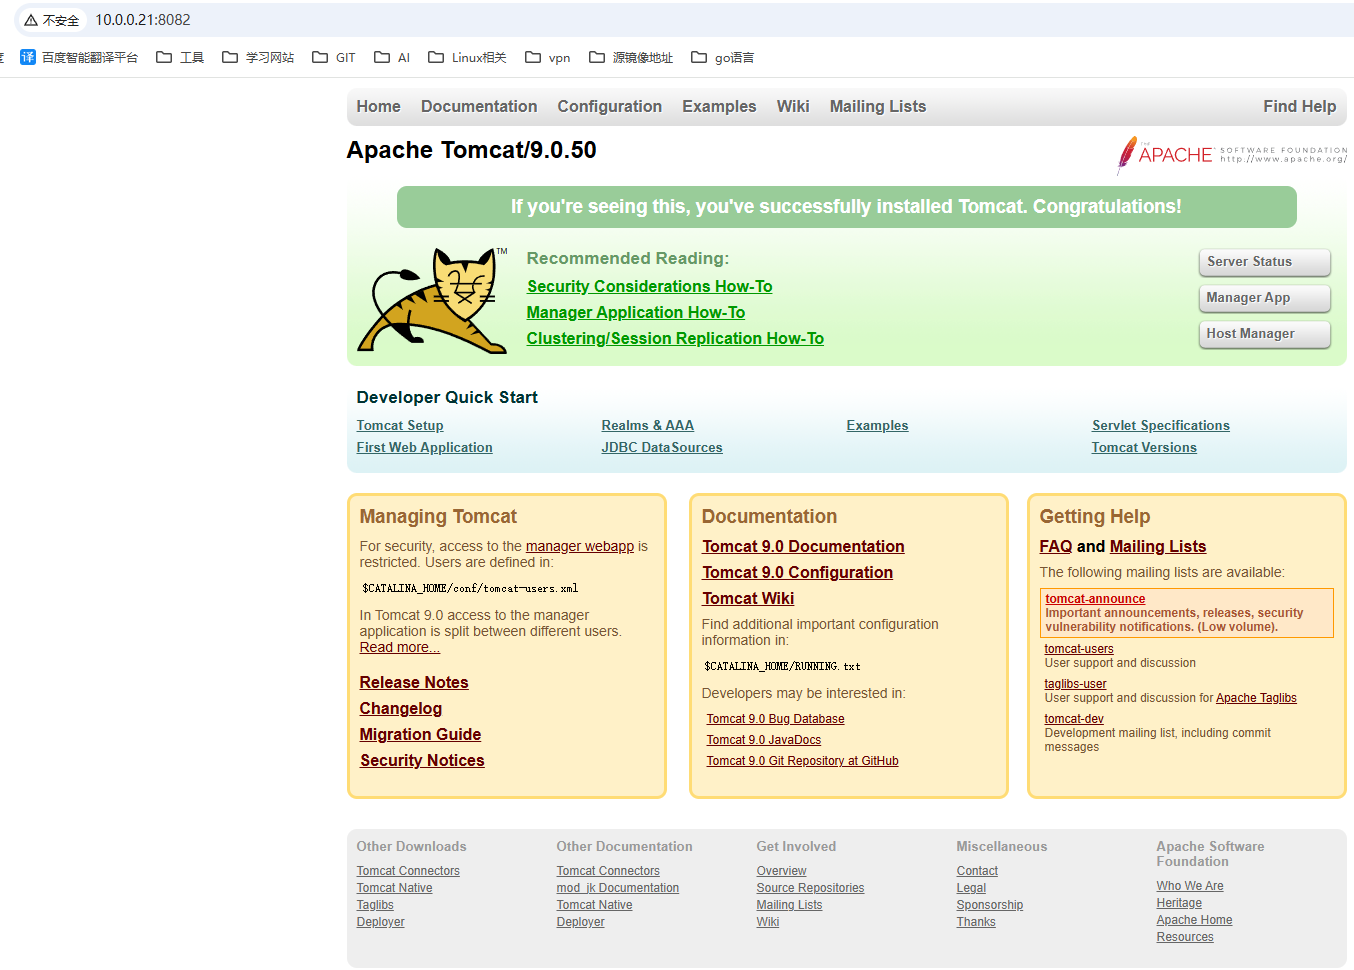Open the Baidu translate bookmark icon

click(28, 57)
